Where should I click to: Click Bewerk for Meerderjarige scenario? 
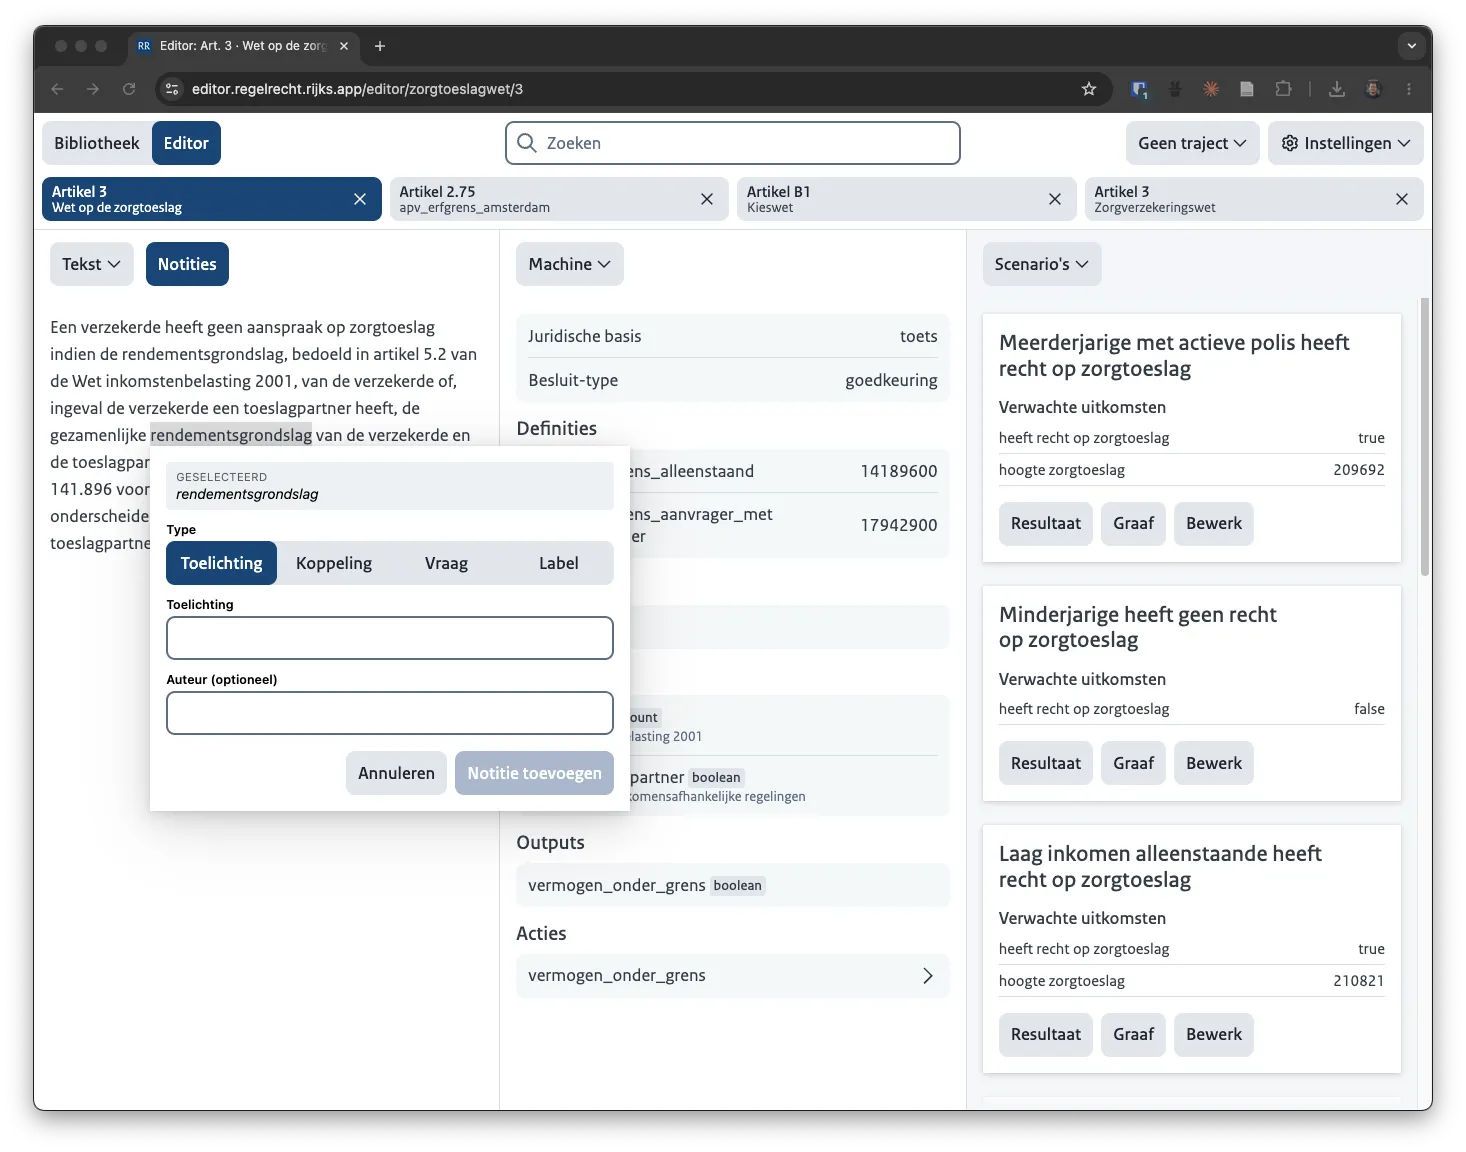[x=1214, y=524]
